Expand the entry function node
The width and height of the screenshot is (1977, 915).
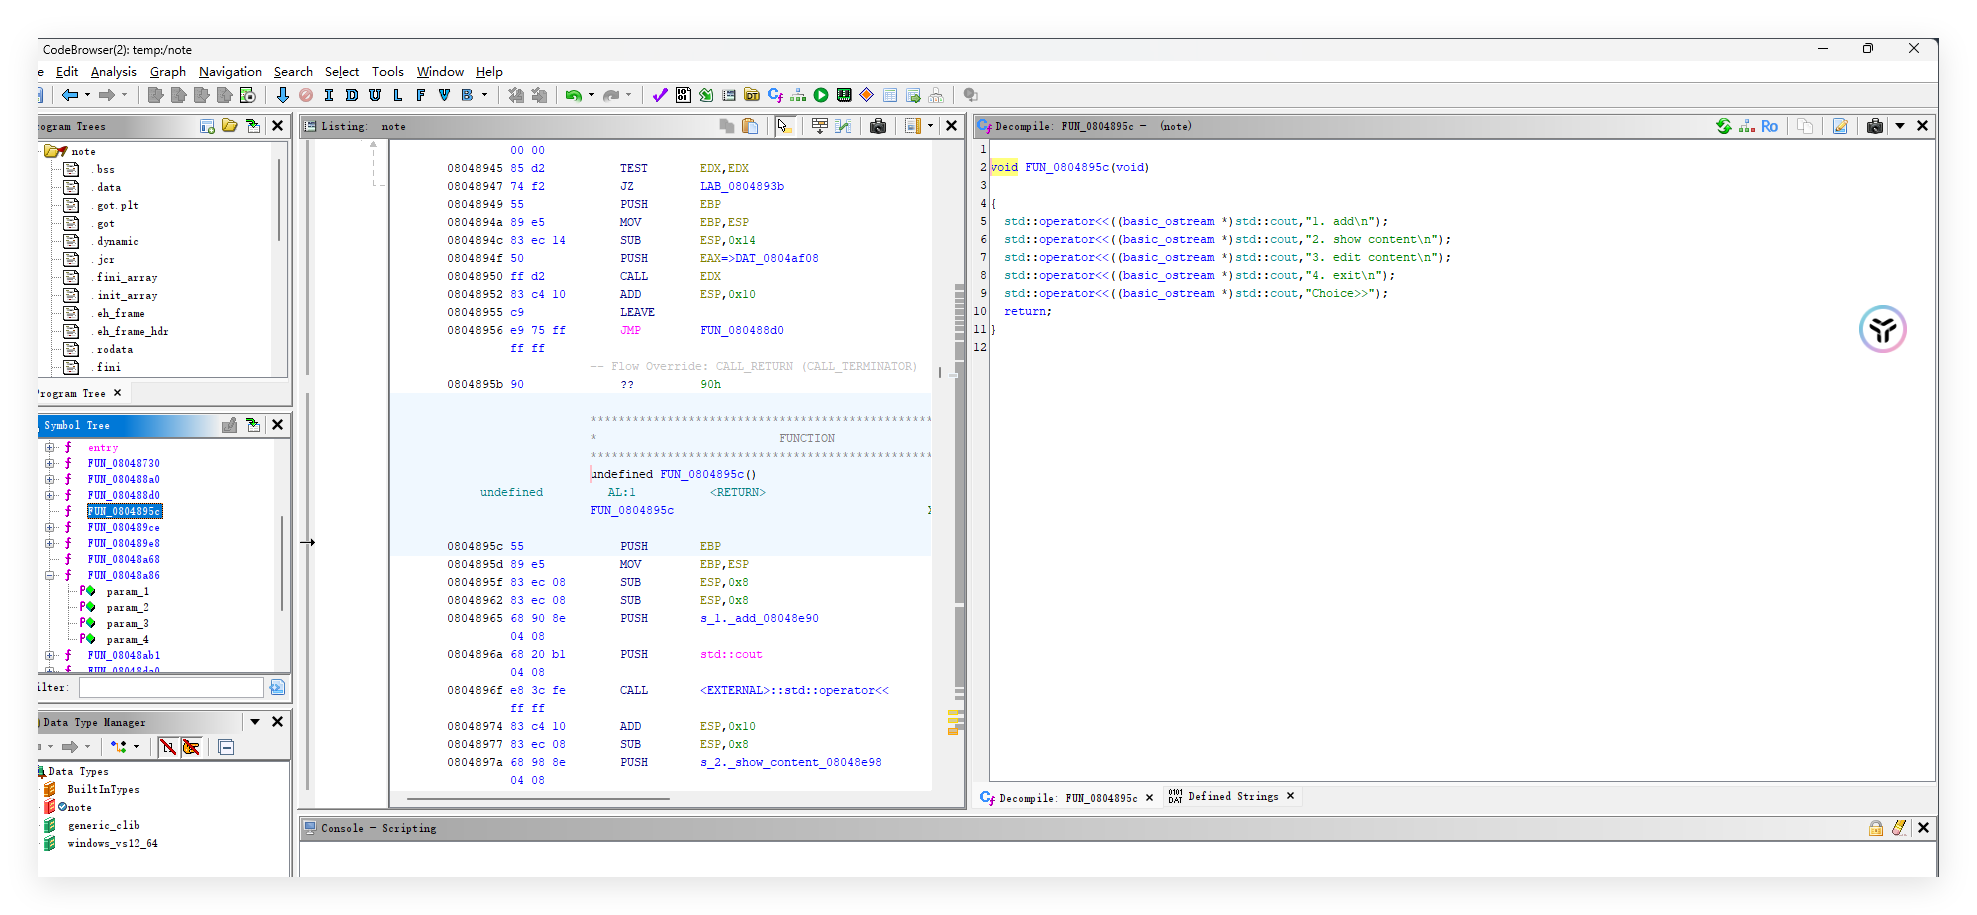click(50, 448)
